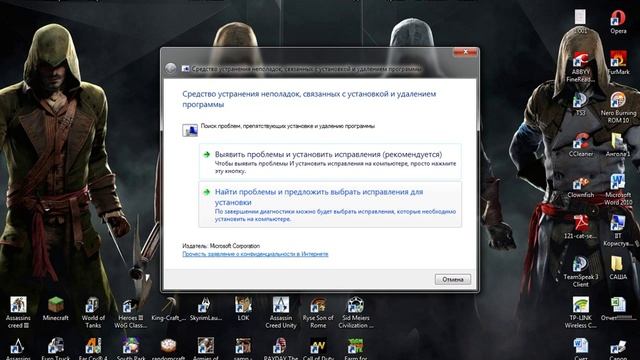This screenshot has height=360, width=640.
Task: Open Heroes III WoG shortcut
Action: click(131, 312)
